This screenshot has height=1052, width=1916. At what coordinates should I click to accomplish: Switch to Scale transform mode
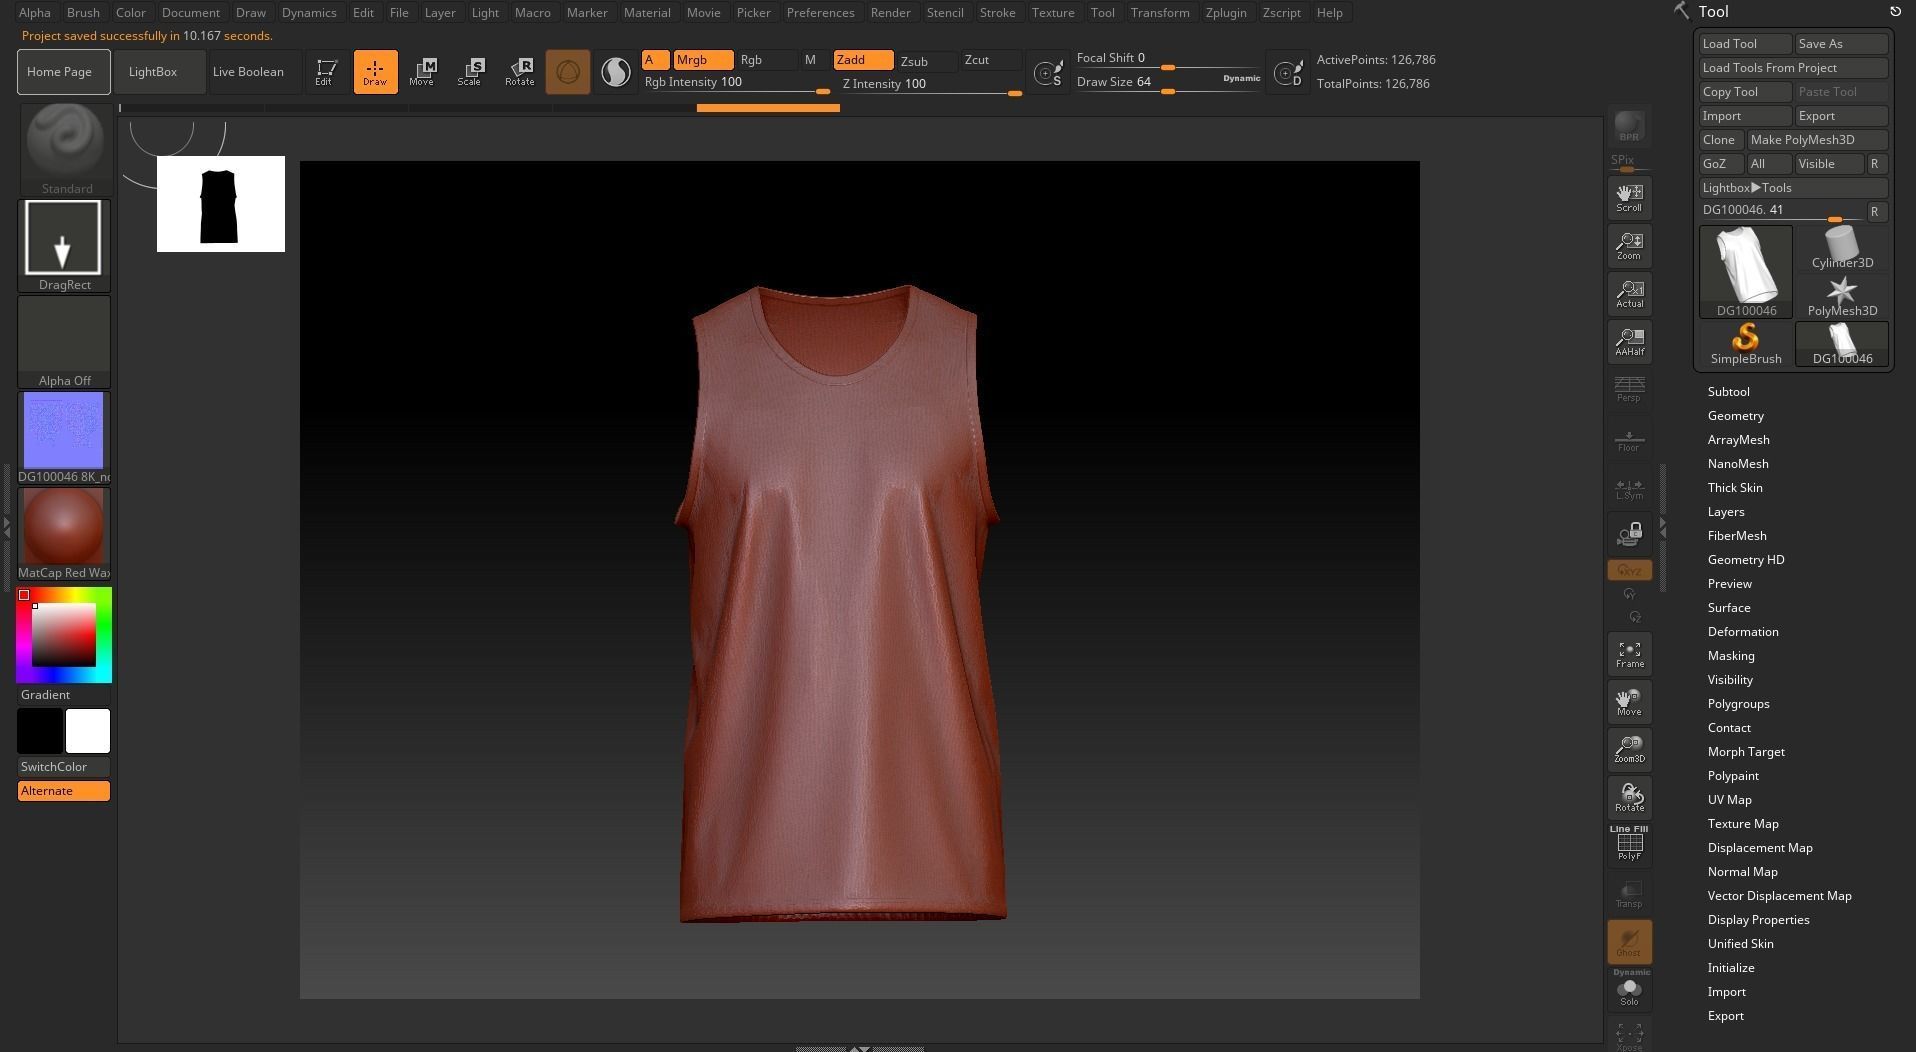pos(470,72)
